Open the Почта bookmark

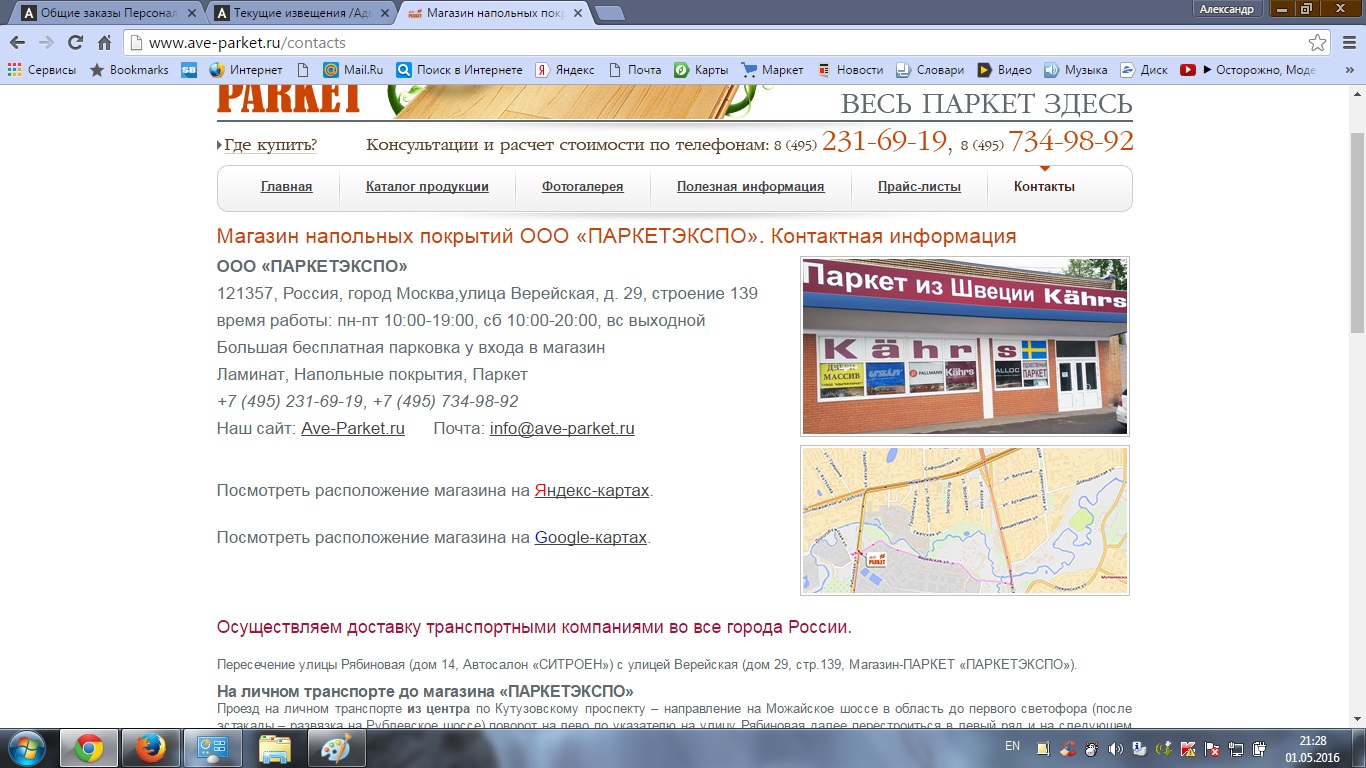(x=634, y=70)
